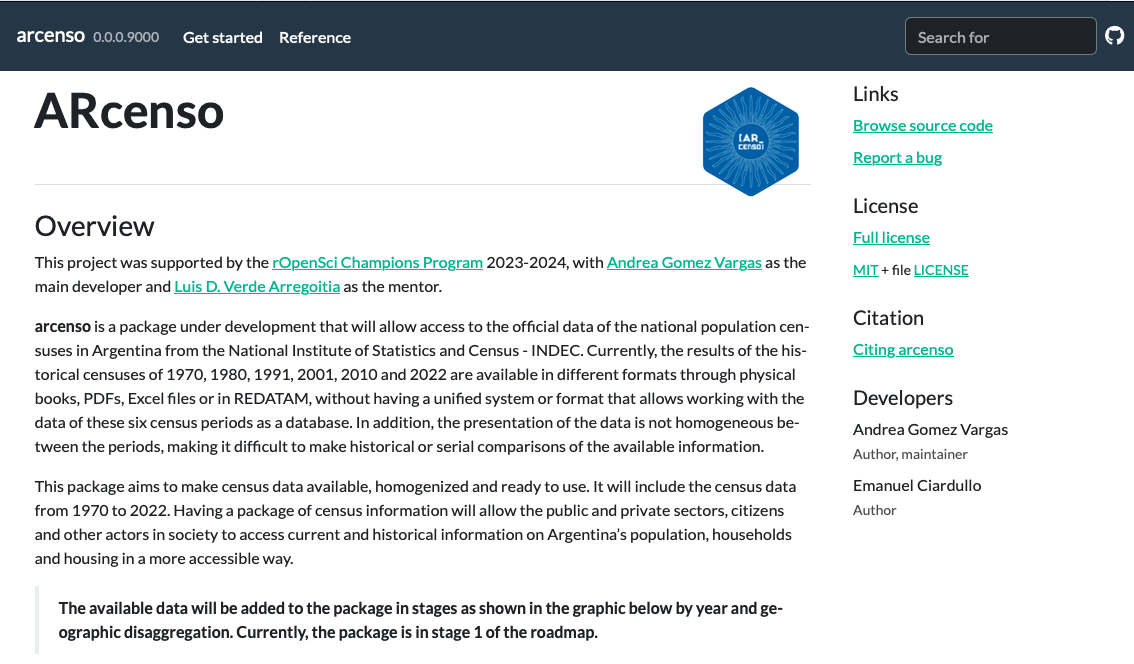Open the Citing arcenso link
This screenshot has height=664, width=1134.
(x=903, y=349)
